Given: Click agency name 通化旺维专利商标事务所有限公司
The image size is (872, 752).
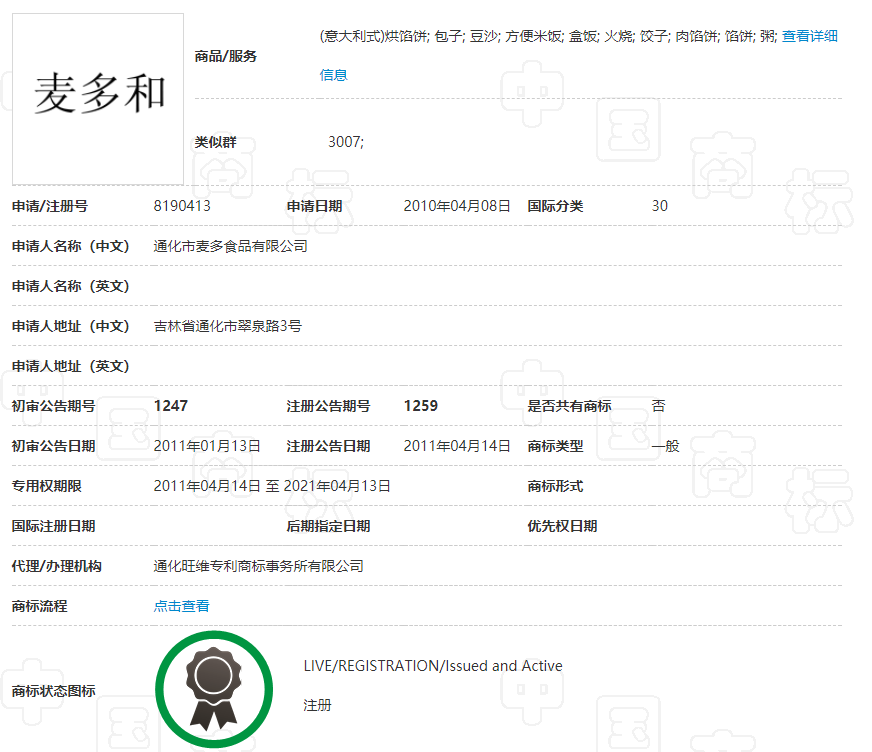Looking at the screenshot, I should 258,566.
